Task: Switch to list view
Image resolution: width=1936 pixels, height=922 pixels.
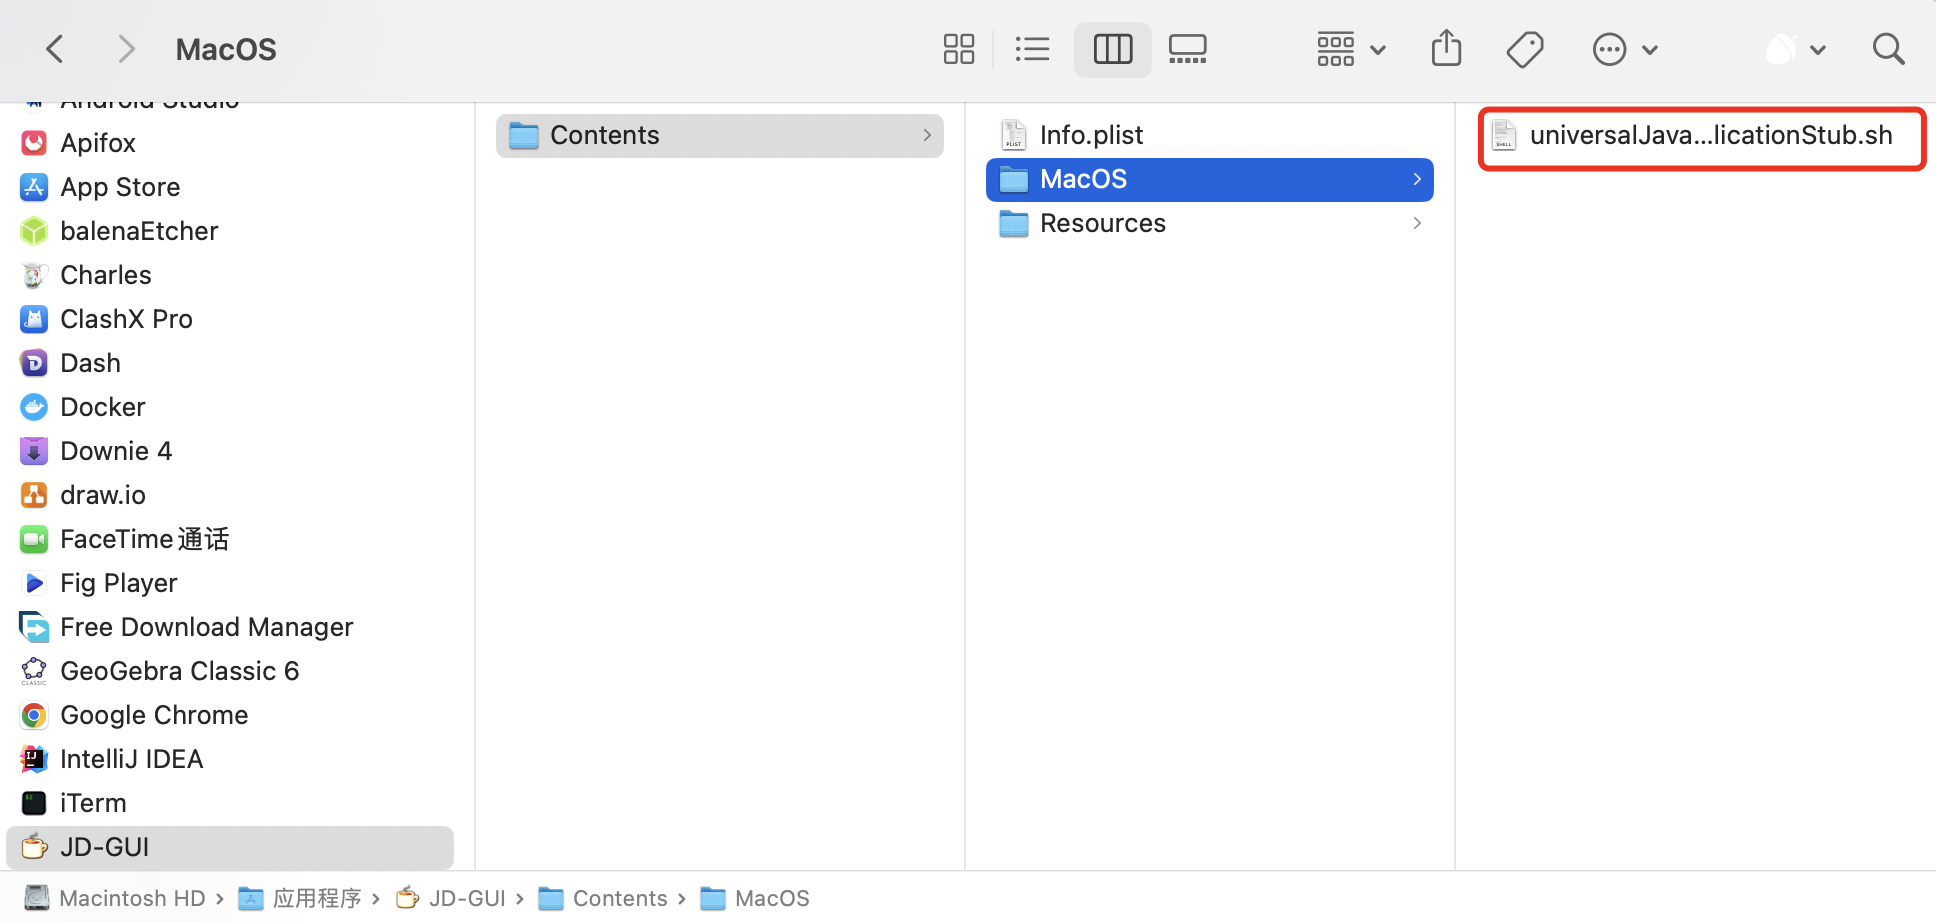Action: pos(1032,49)
